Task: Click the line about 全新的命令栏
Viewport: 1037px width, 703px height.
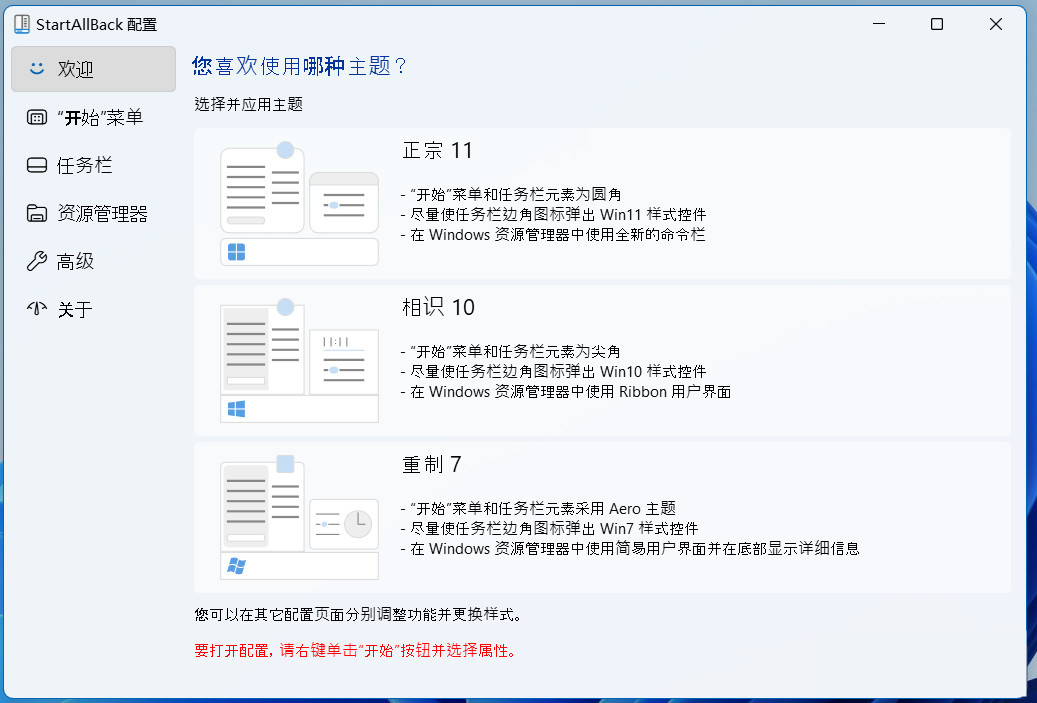Action: click(554, 235)
